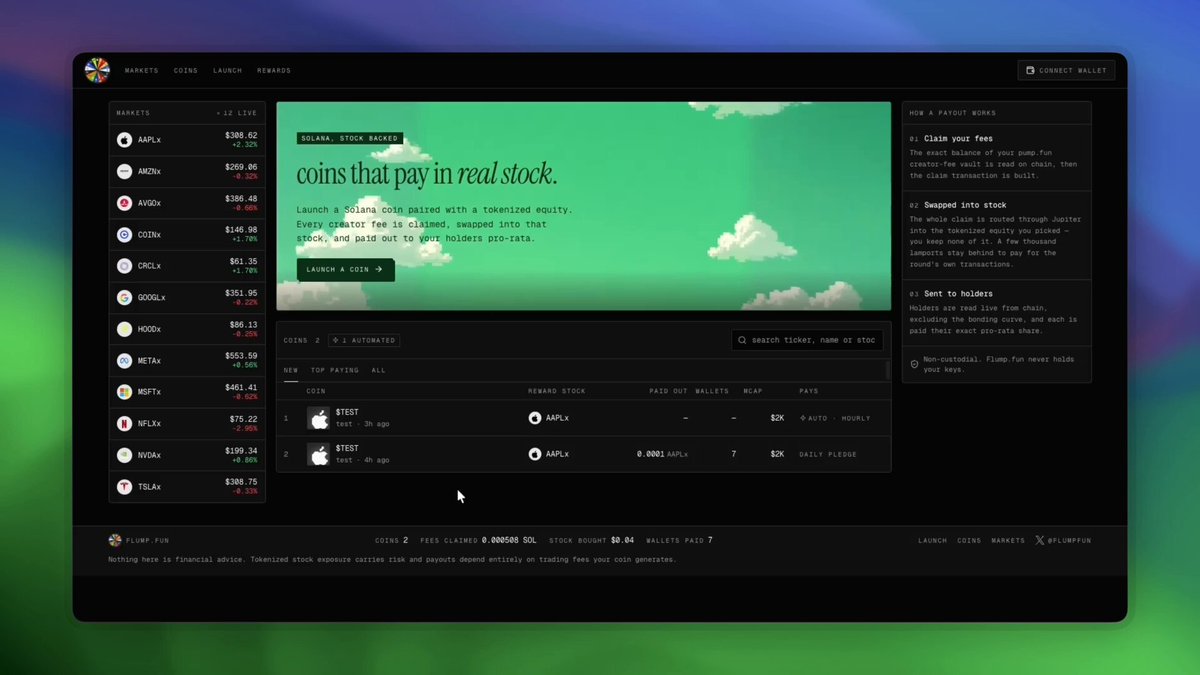Click the AAPLx reward stock in row 1
This screenshot has height=675, width=1200.
(x=549, y=418)
